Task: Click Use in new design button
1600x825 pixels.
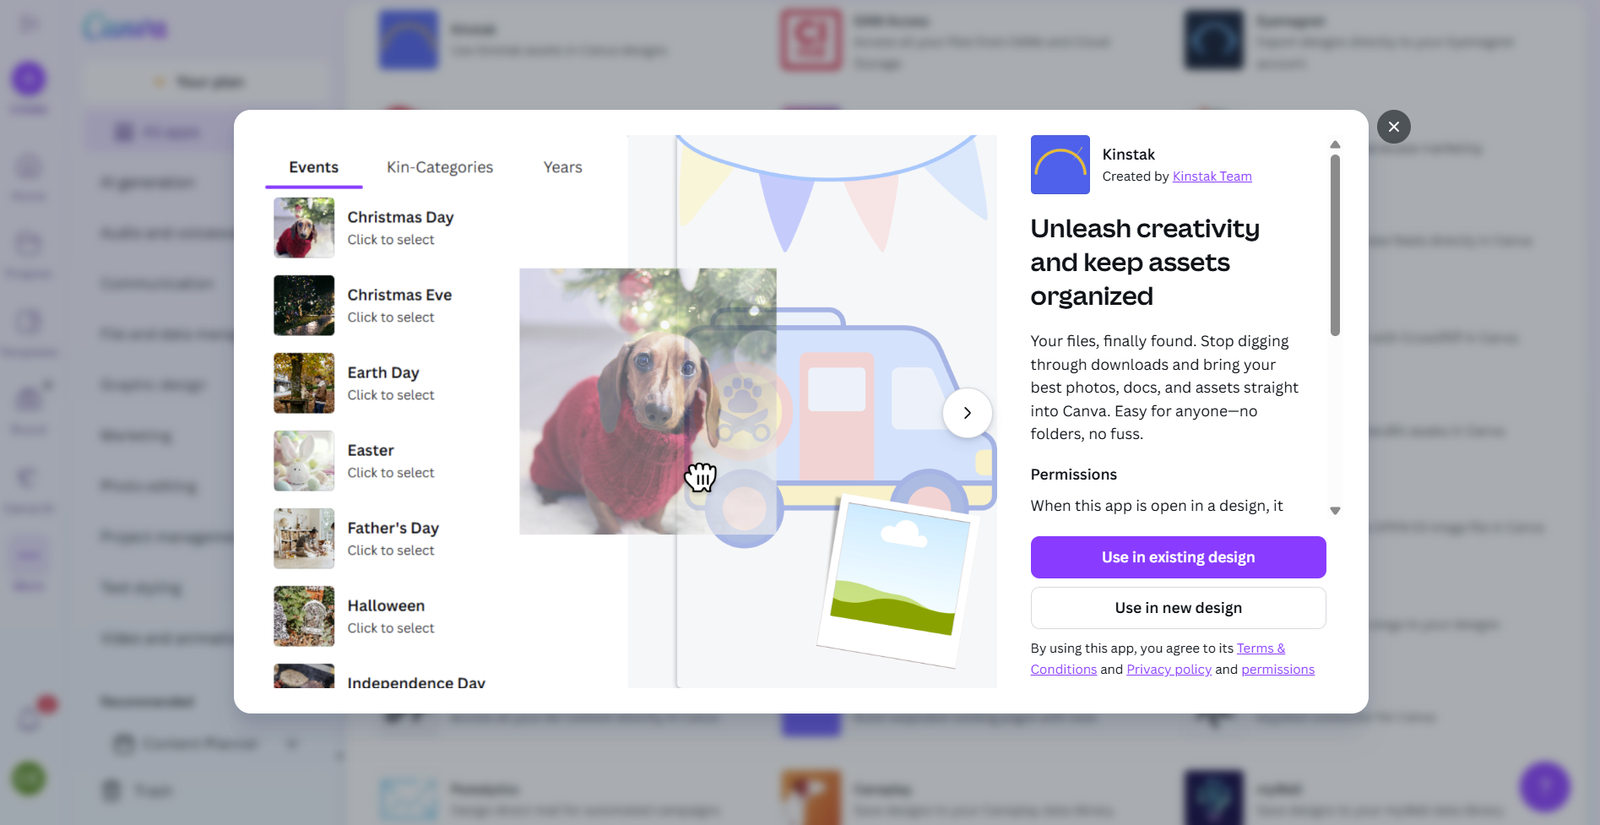Action: (1178, 608)
